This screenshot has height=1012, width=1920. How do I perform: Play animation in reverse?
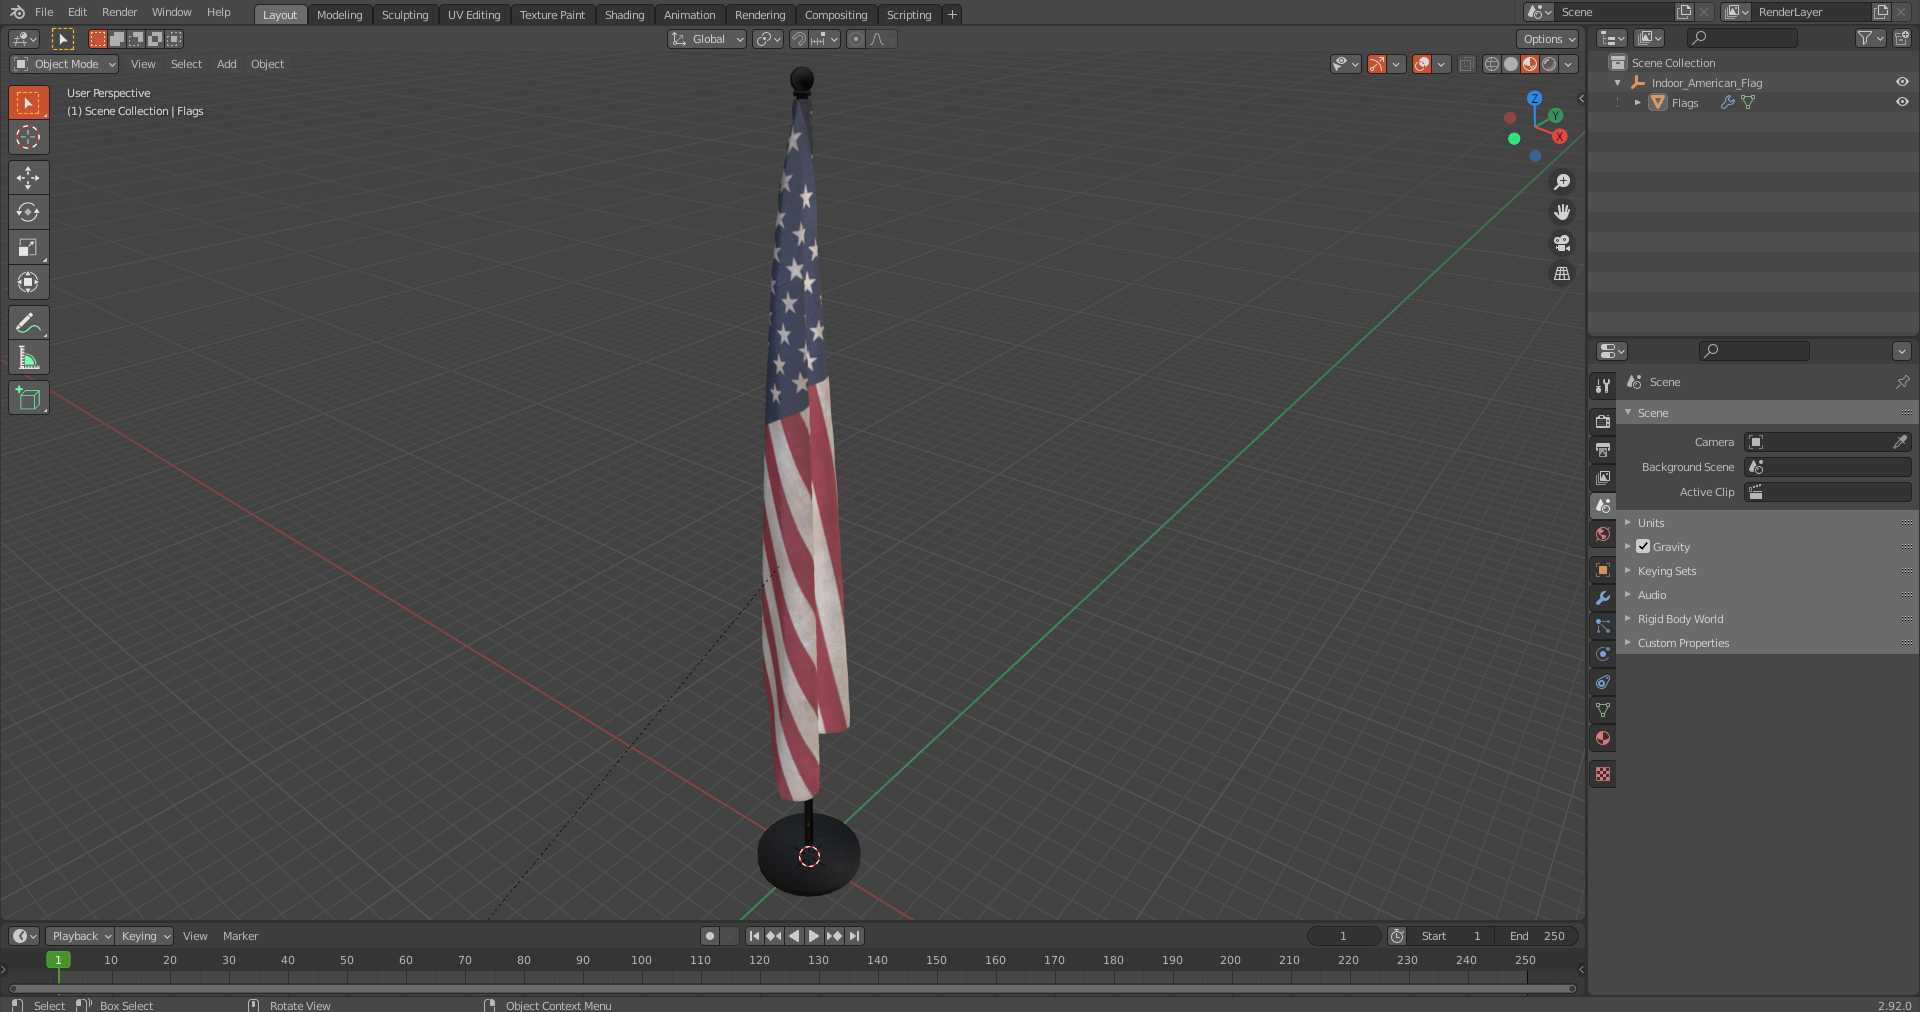[x=794, y=936]
